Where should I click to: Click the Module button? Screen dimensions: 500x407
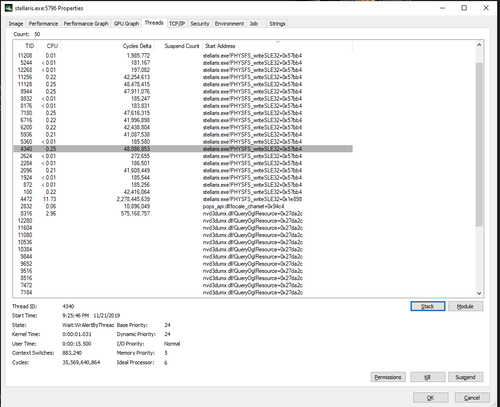[465, 306]
